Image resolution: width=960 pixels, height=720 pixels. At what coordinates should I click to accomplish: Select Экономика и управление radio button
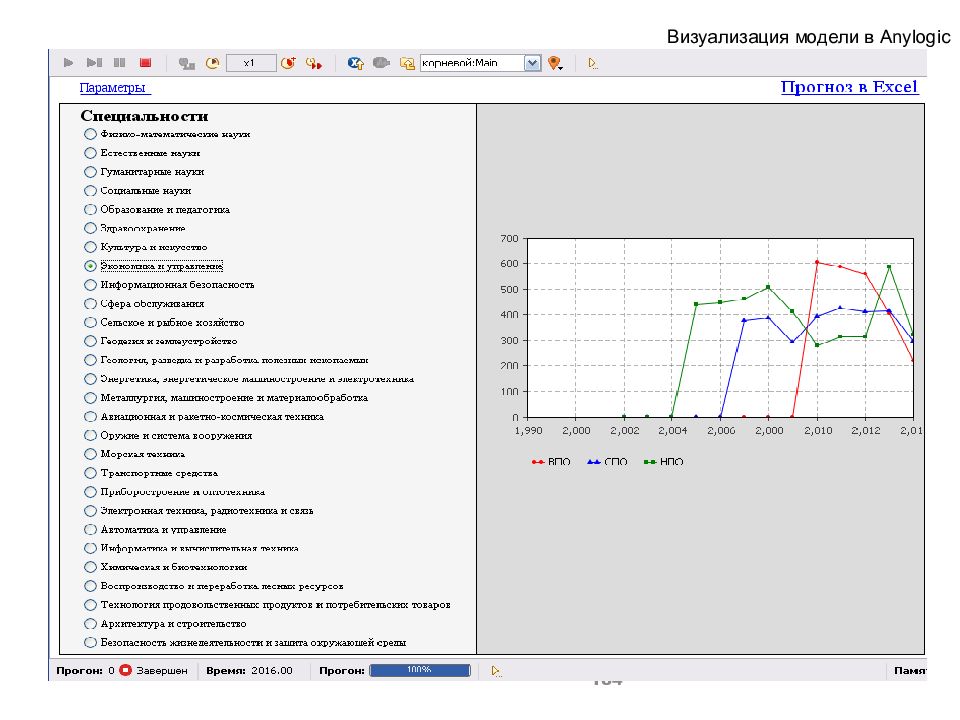click(90, 266)
